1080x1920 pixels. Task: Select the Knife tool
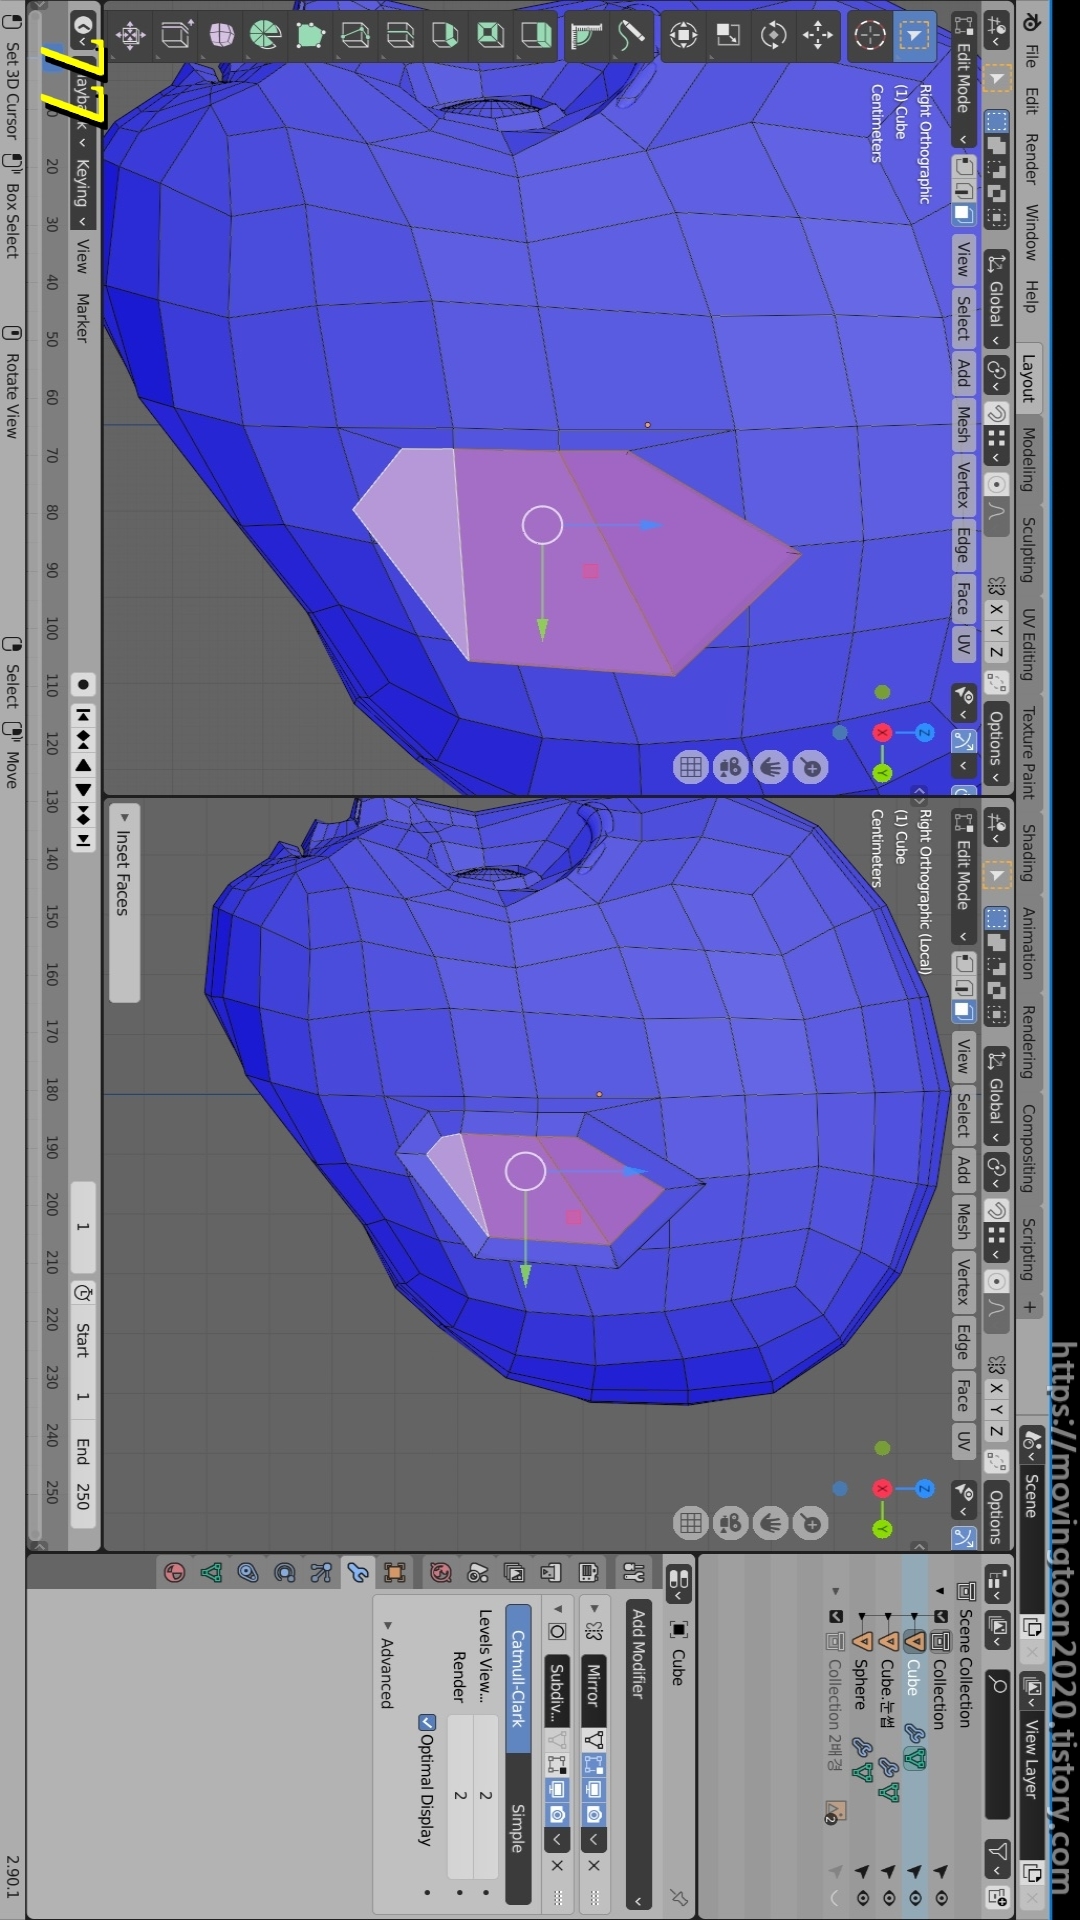[356, 35]
